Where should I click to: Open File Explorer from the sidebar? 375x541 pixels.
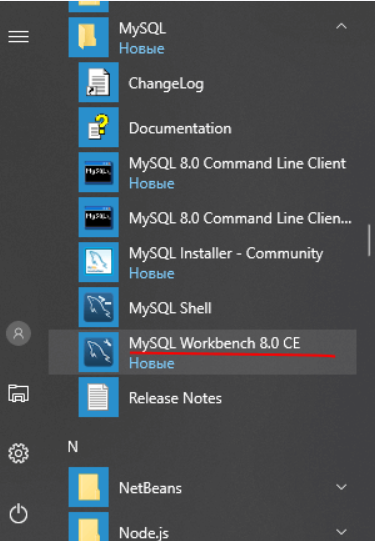click(19, 393)
